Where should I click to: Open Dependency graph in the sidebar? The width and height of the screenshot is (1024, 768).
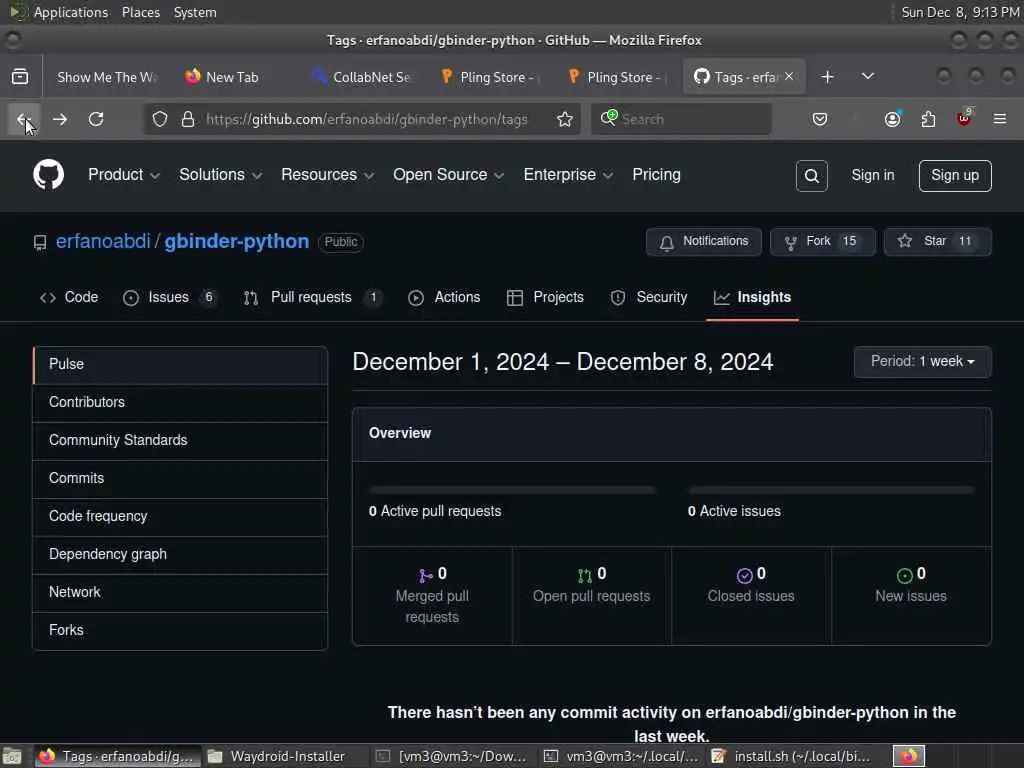(x=180, y=554)
